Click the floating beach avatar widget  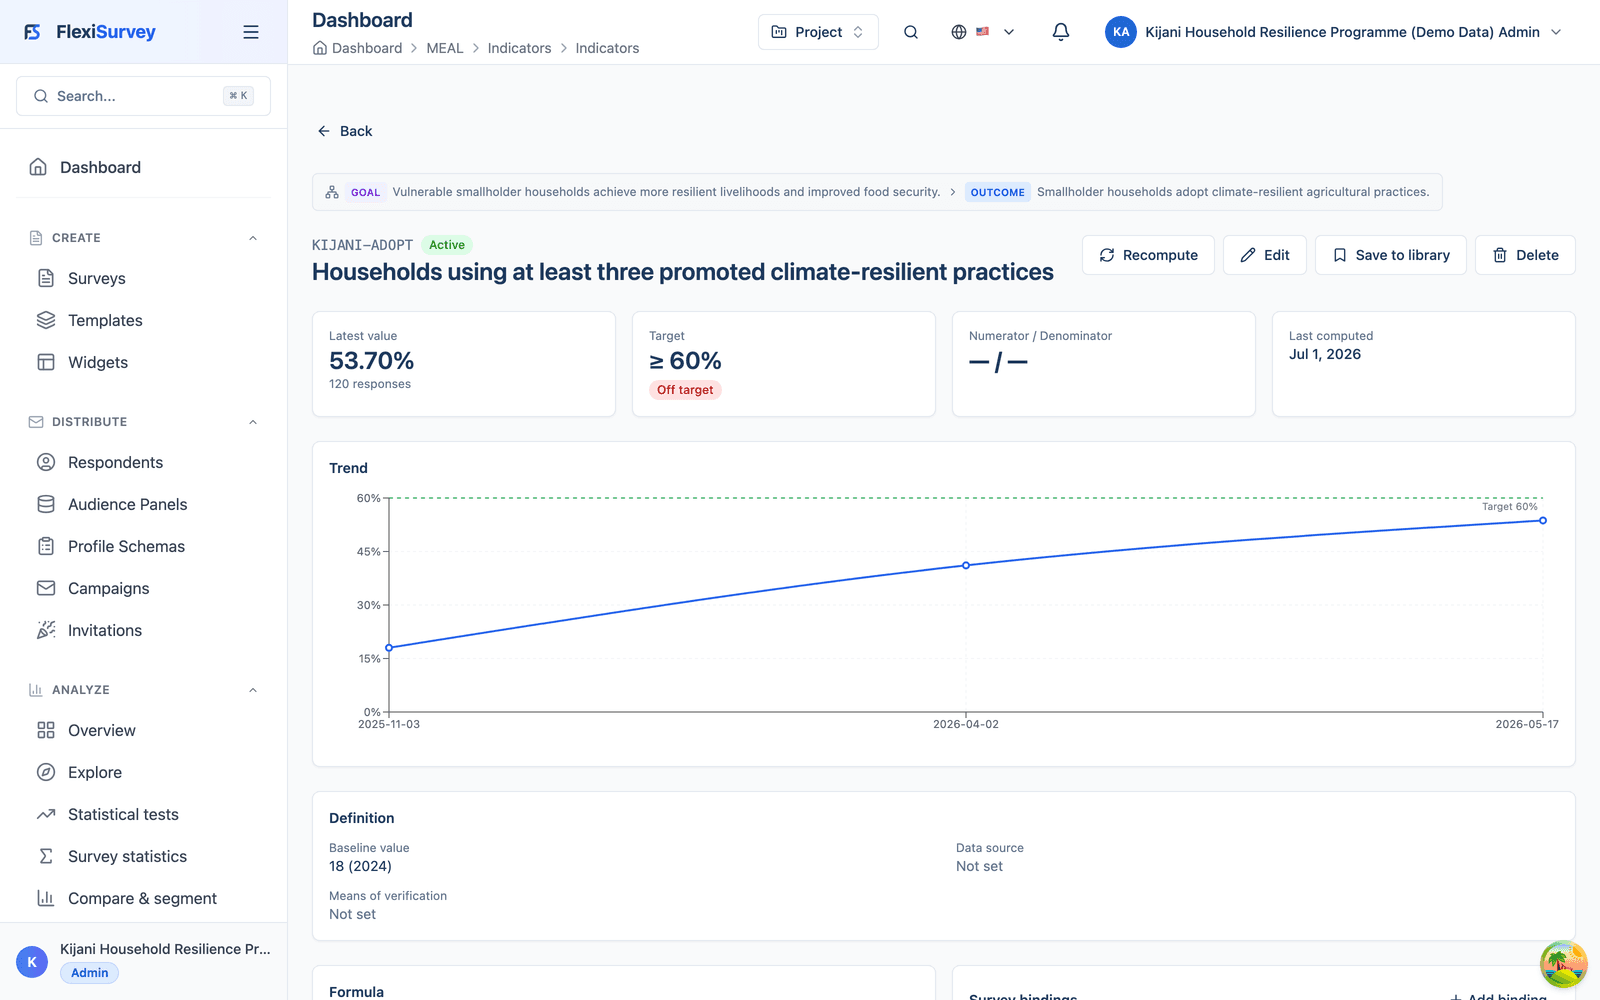[1564, 964]
